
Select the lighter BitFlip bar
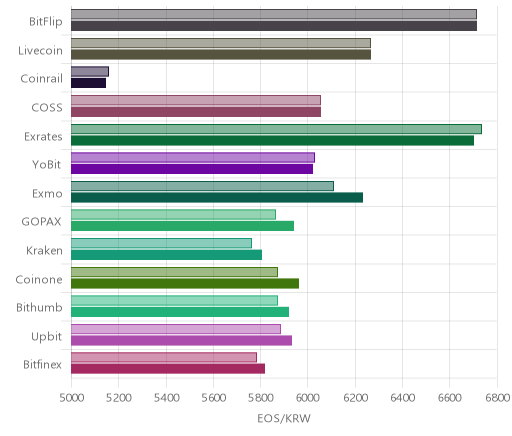click(274, 14)
